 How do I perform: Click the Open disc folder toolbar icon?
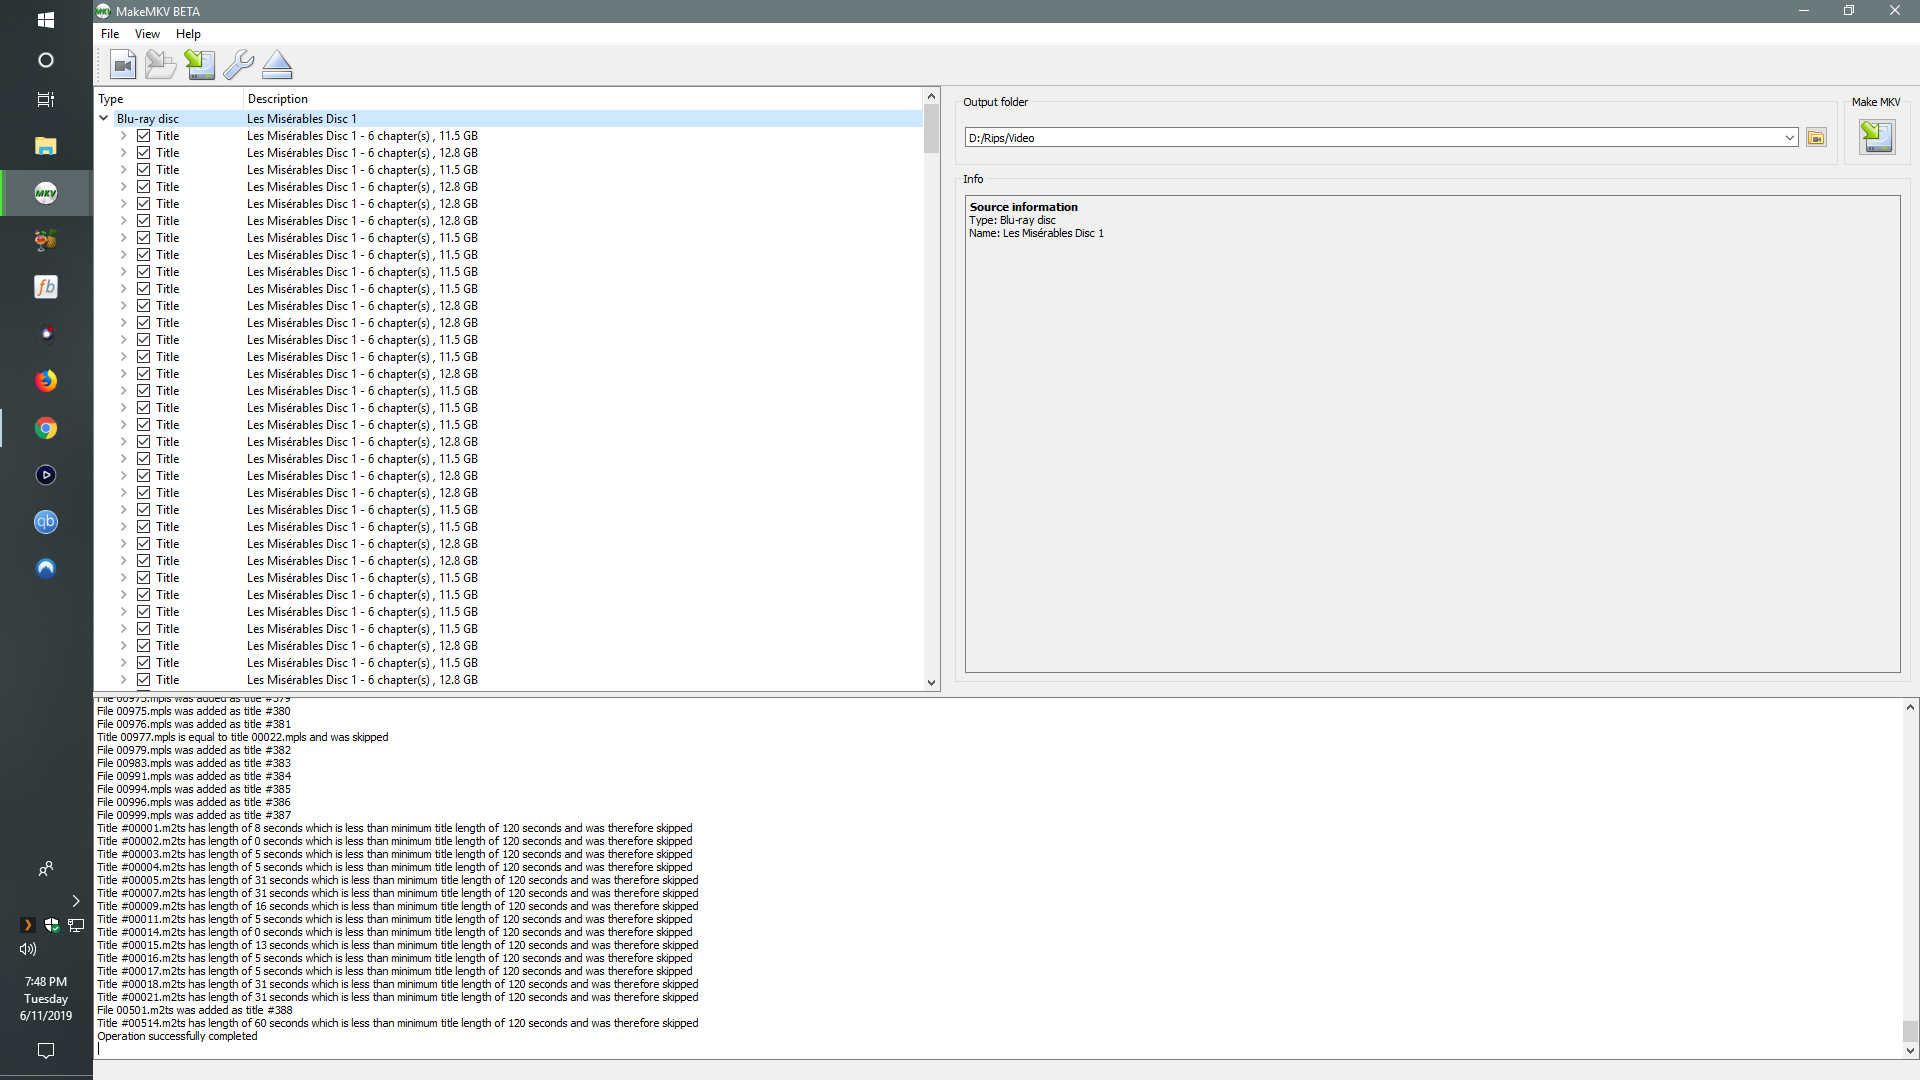point(160,66)
